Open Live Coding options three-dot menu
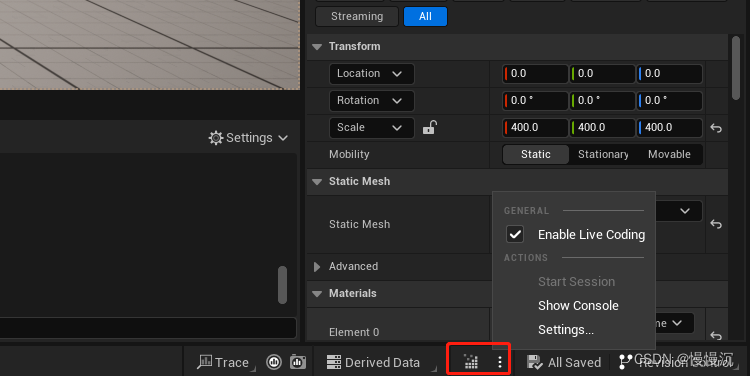This screenshot has height=376, width=750. [x=500, y=362]
